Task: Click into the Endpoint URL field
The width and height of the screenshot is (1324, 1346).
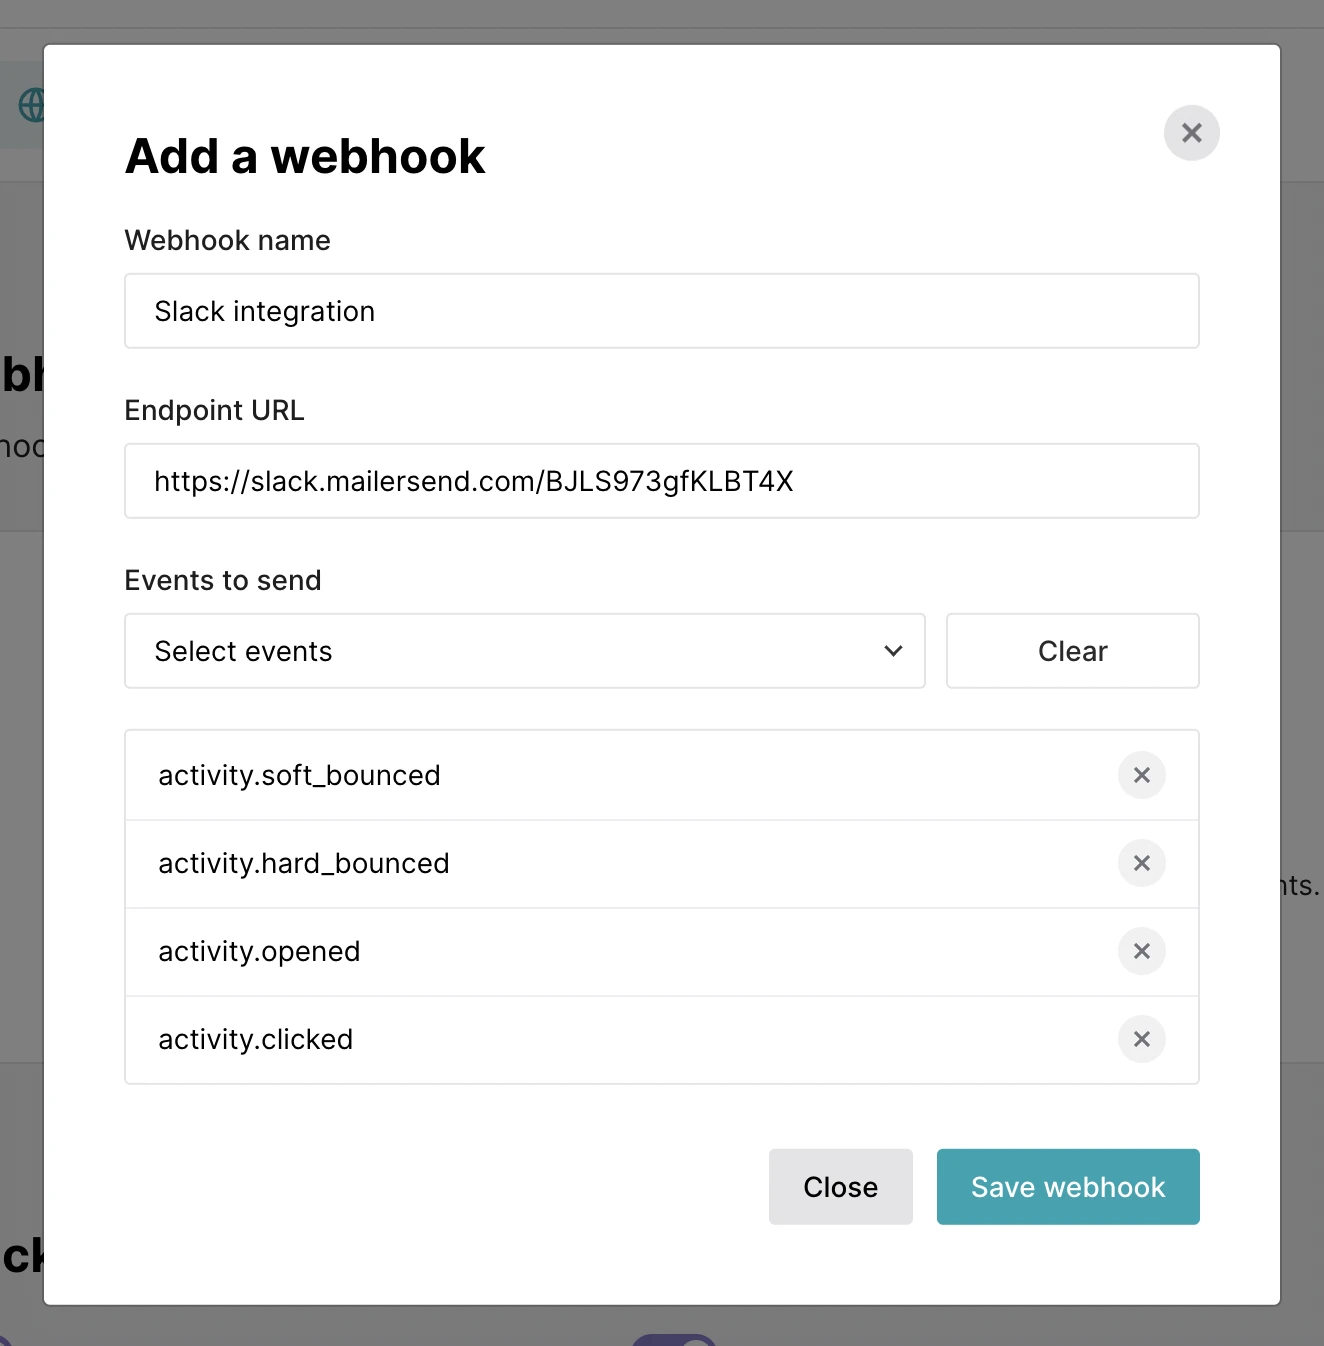Action: (x=661, y=481)
